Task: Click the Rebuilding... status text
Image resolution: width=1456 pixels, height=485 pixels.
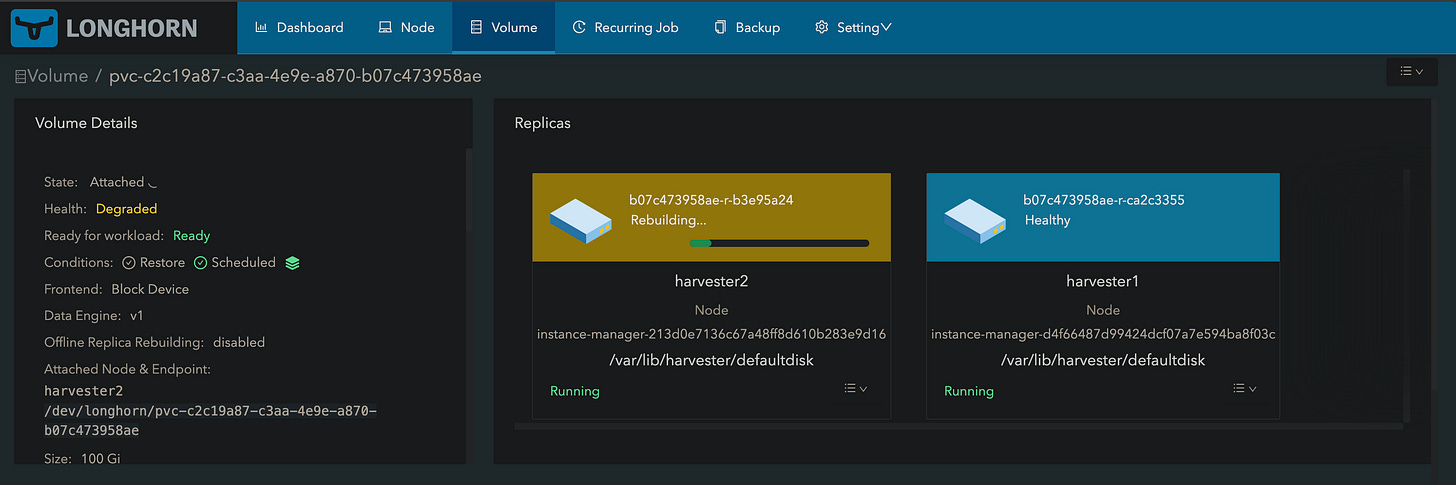Action: pos(668,220)
